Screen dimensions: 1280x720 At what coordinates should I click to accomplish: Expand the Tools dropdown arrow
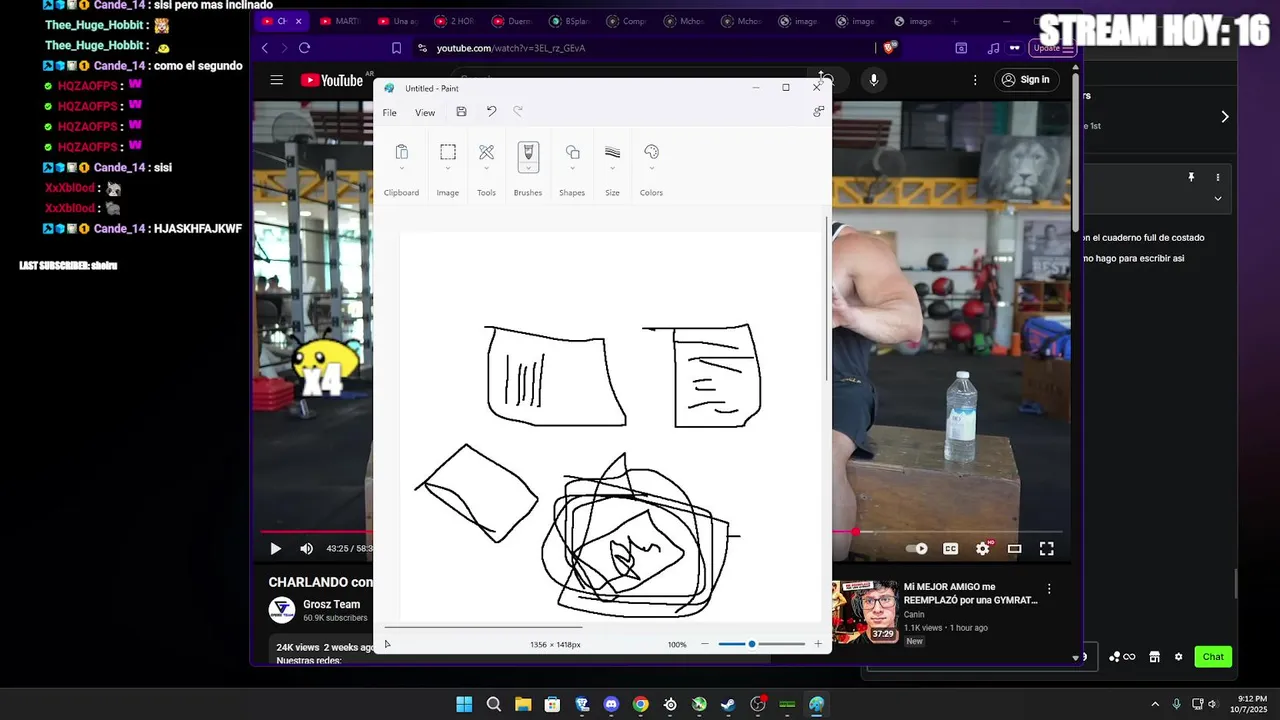486,169
